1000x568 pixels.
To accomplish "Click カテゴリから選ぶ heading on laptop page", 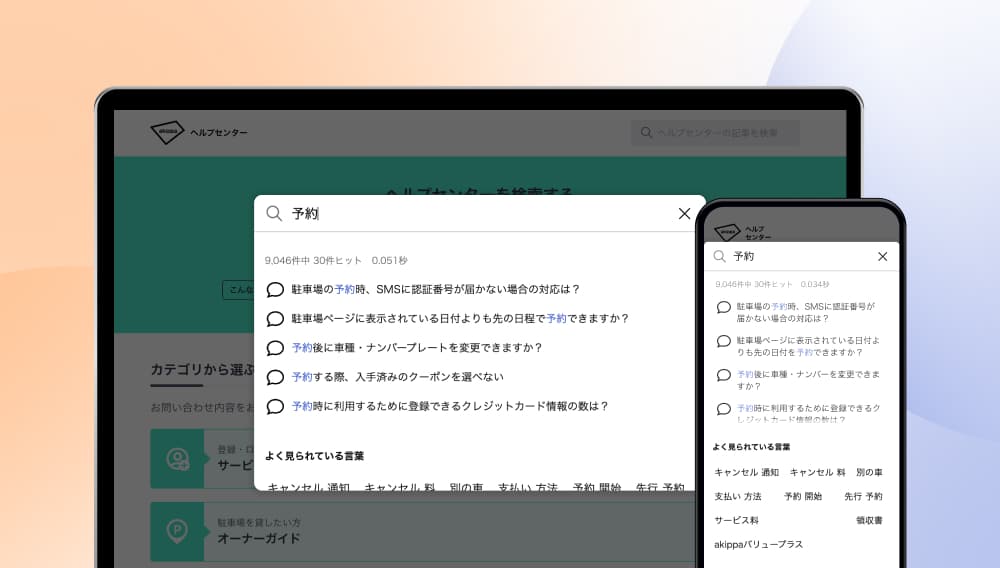I will tap(202, 370).
